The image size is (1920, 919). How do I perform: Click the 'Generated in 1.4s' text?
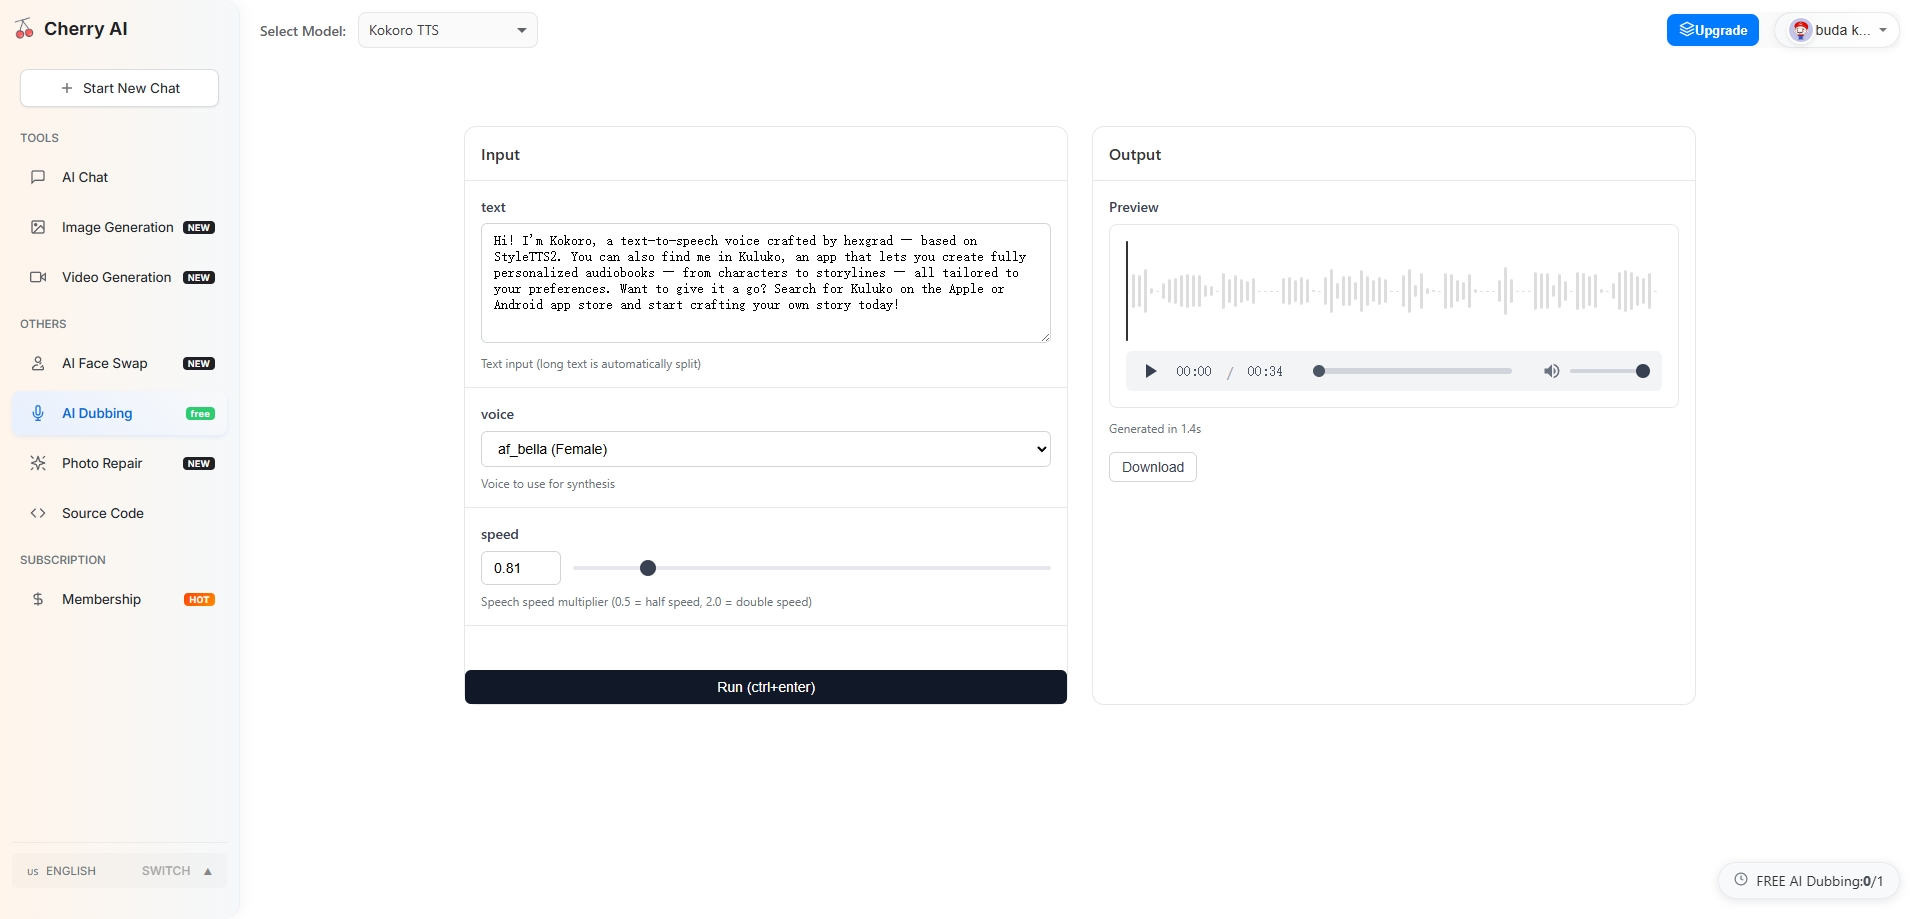pyautogui.click(x=1155, y=429)
